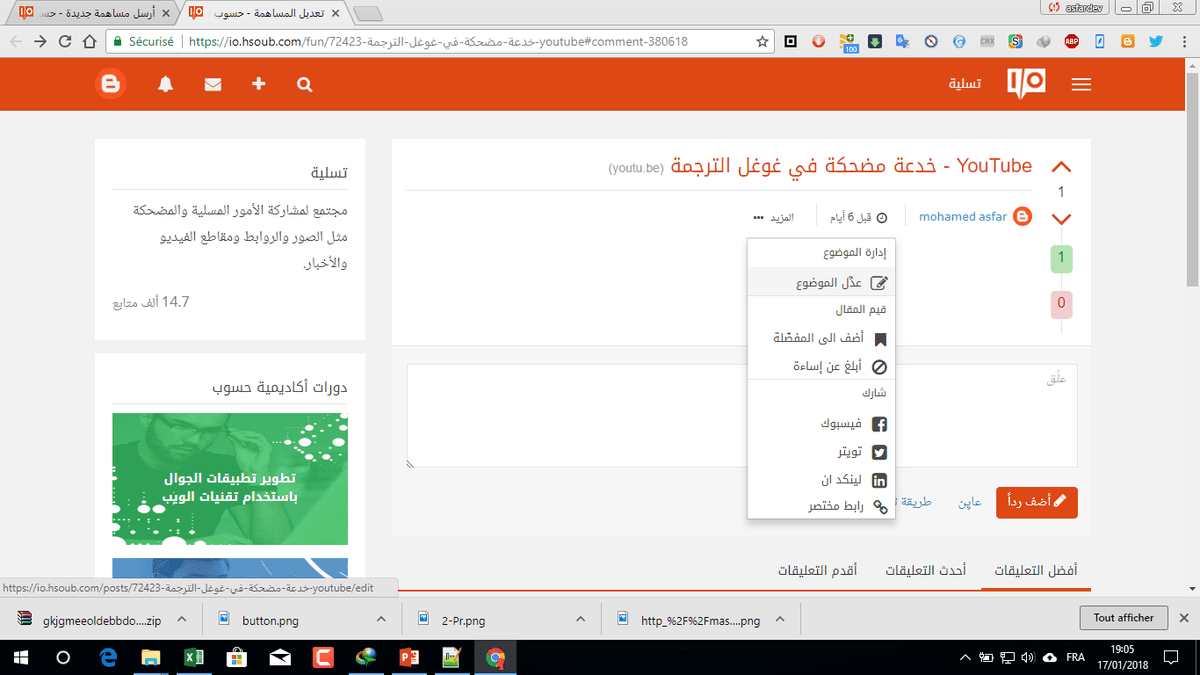The height and width of the screenshot is (675, 1200).
Task: Click the 'عاين' preview link
Action: 970,502
